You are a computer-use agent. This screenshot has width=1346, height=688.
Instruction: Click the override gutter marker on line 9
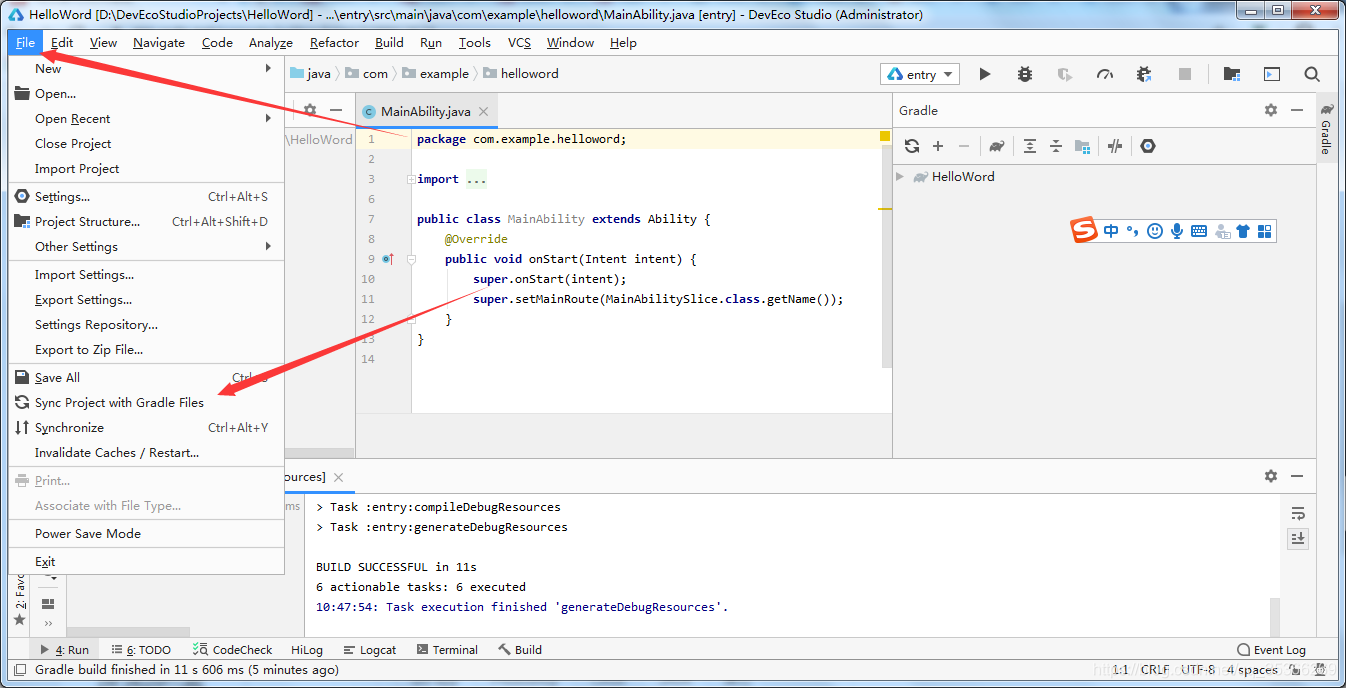pos(389,259)
